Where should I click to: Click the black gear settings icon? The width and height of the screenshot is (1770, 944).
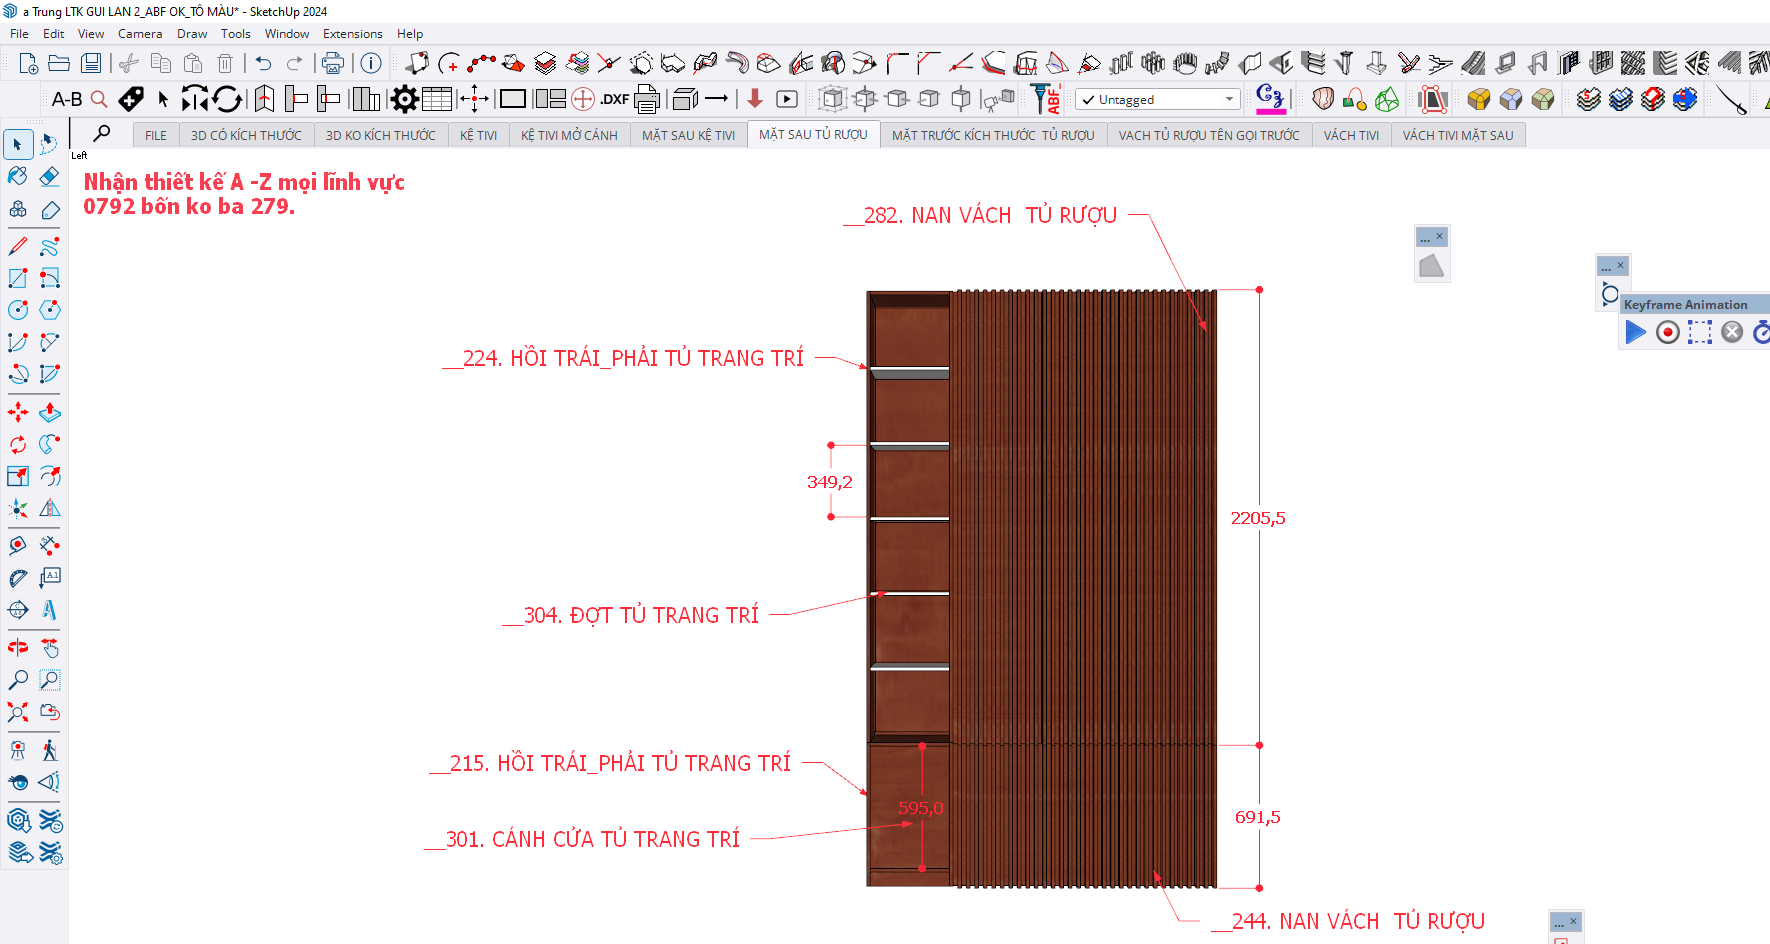tap(404, 99)
